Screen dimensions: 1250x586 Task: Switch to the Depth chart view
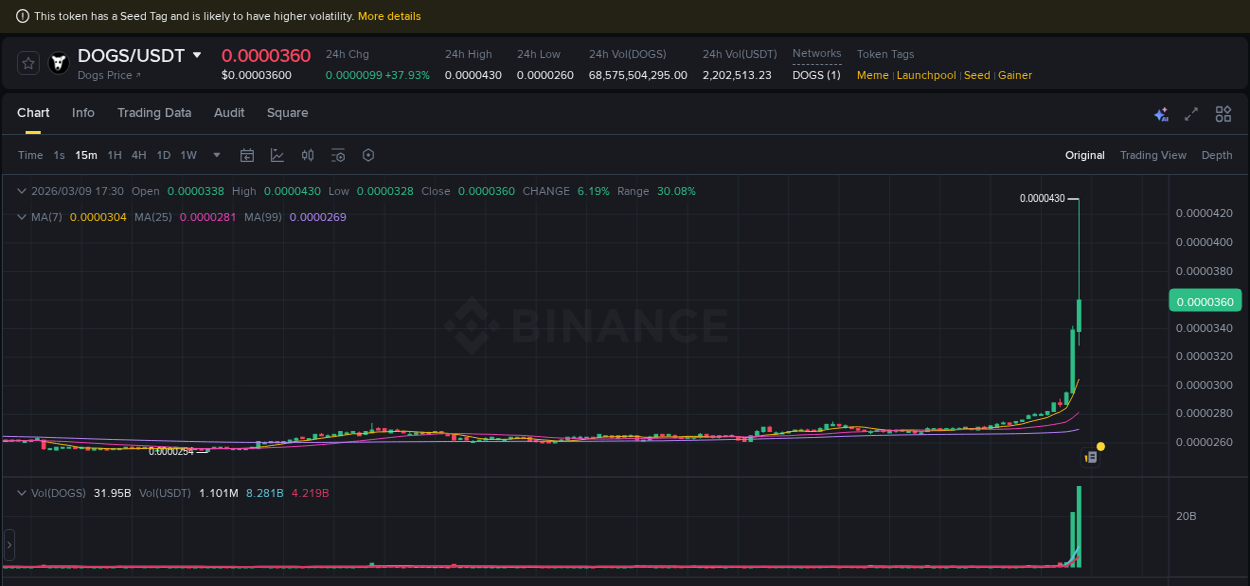pyautogui.click(x=1217, y=155)
